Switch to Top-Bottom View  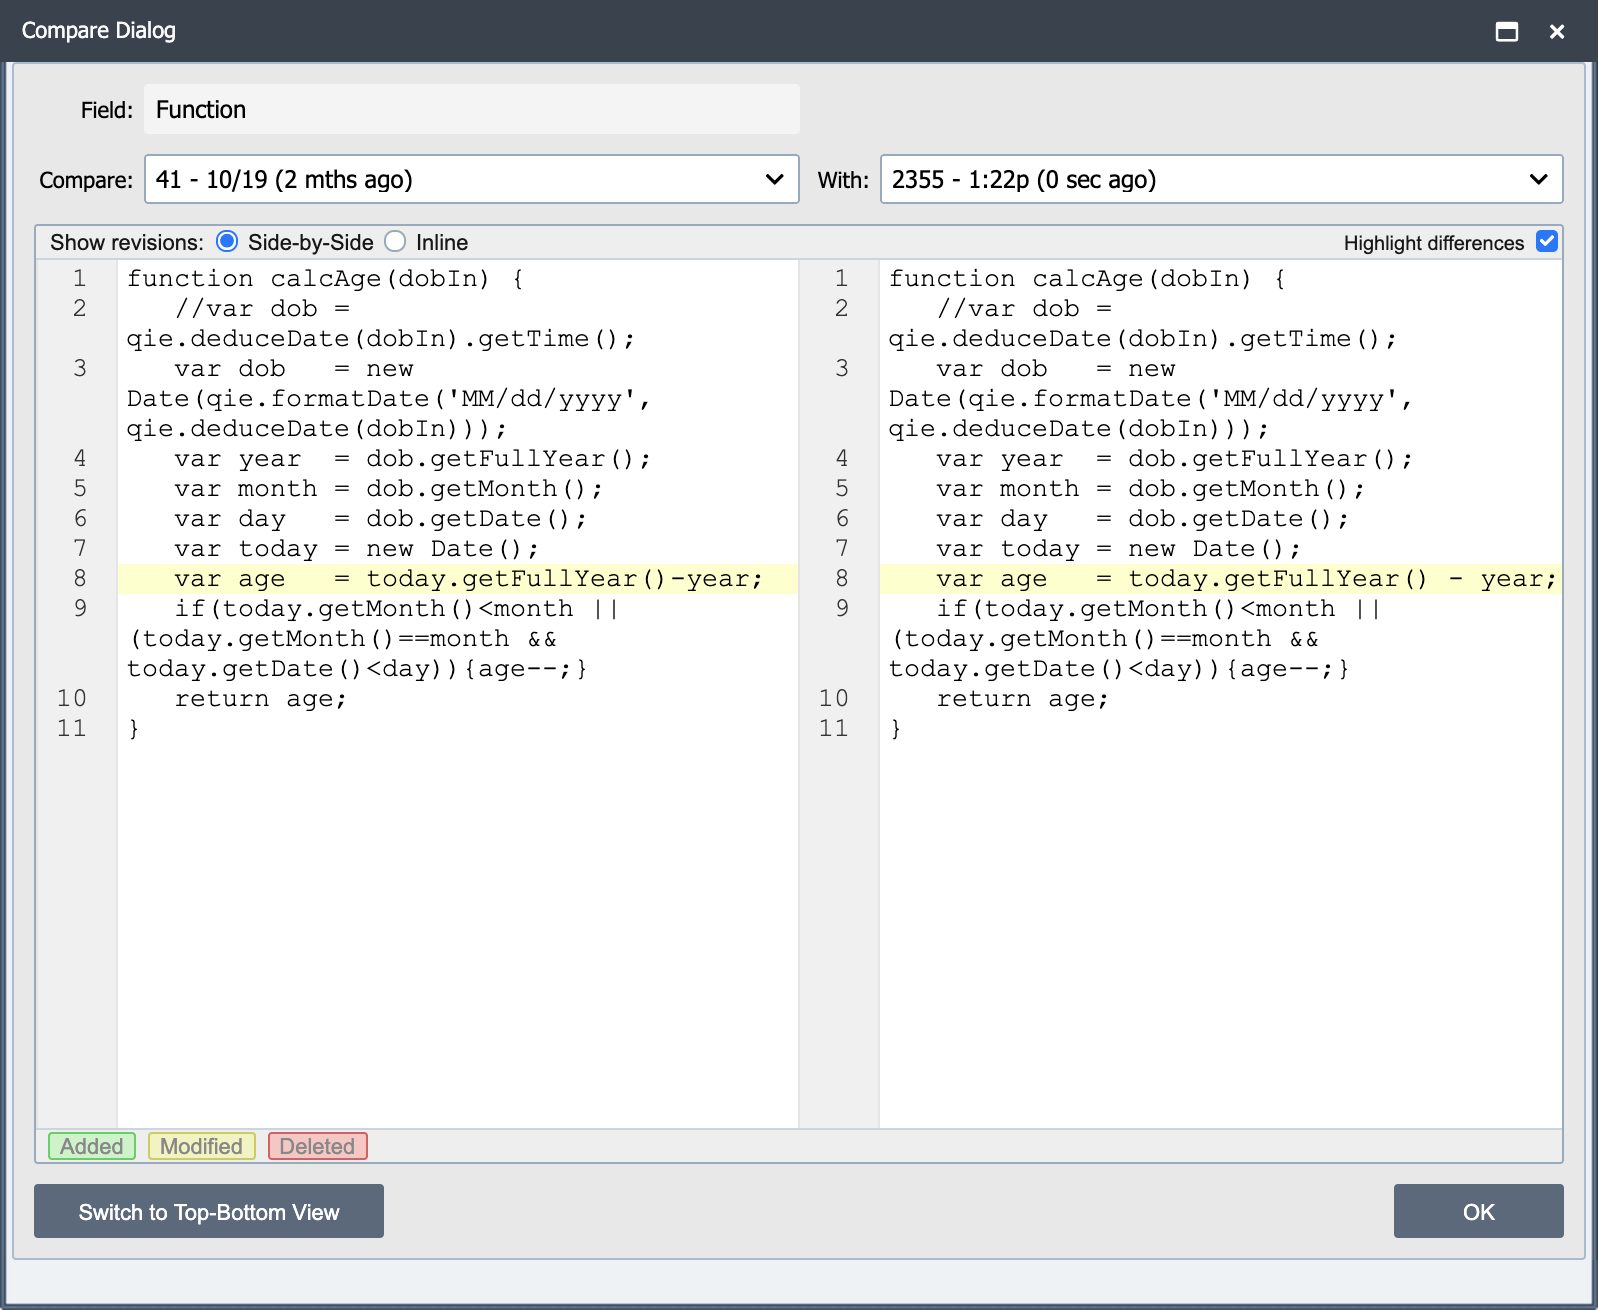click(209, 1211)
